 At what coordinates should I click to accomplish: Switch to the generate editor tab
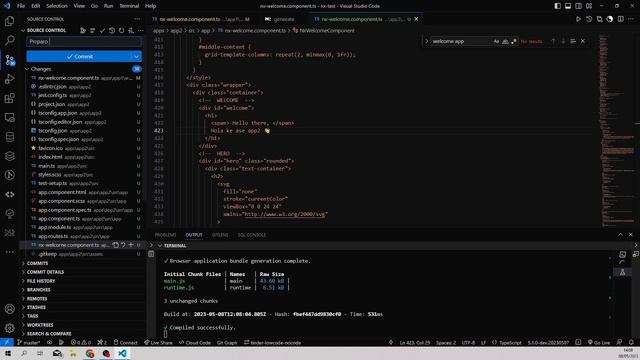point(280,19)
